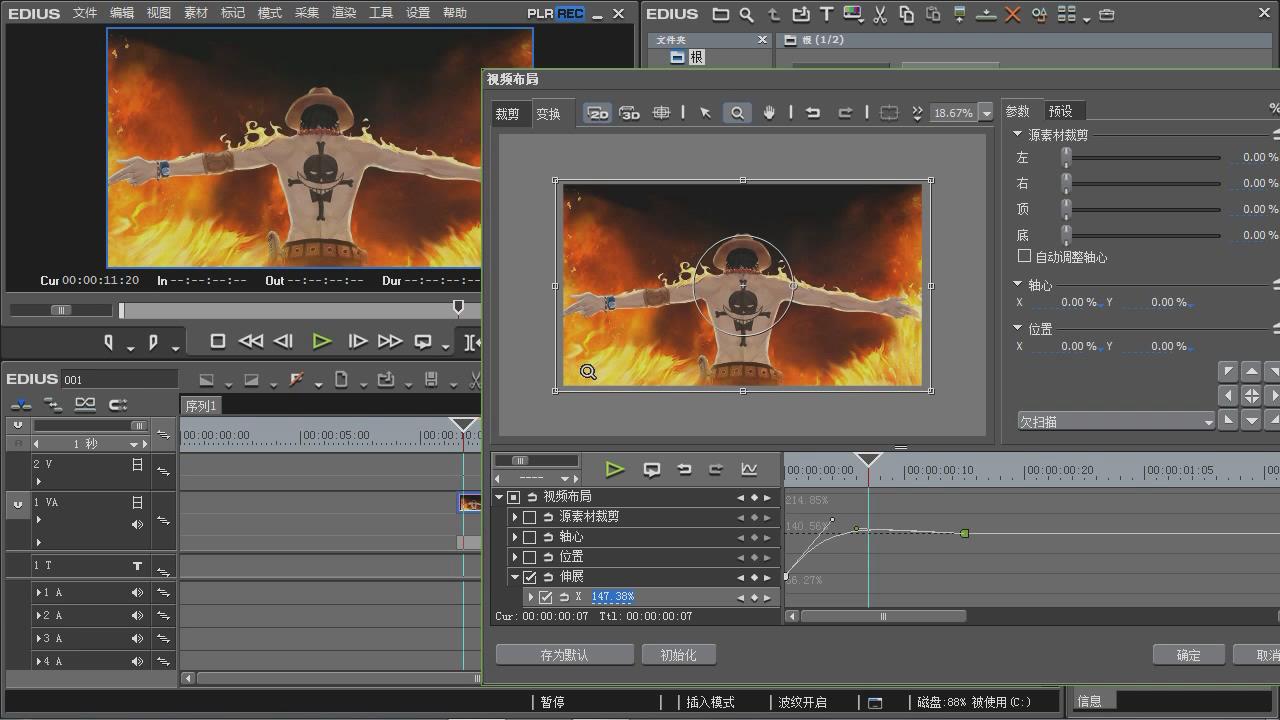Image resolution: width=1280 pixels, height=720 pixels.
Task: Switch layout editor to 3D mode
Action: click(629, 113)
